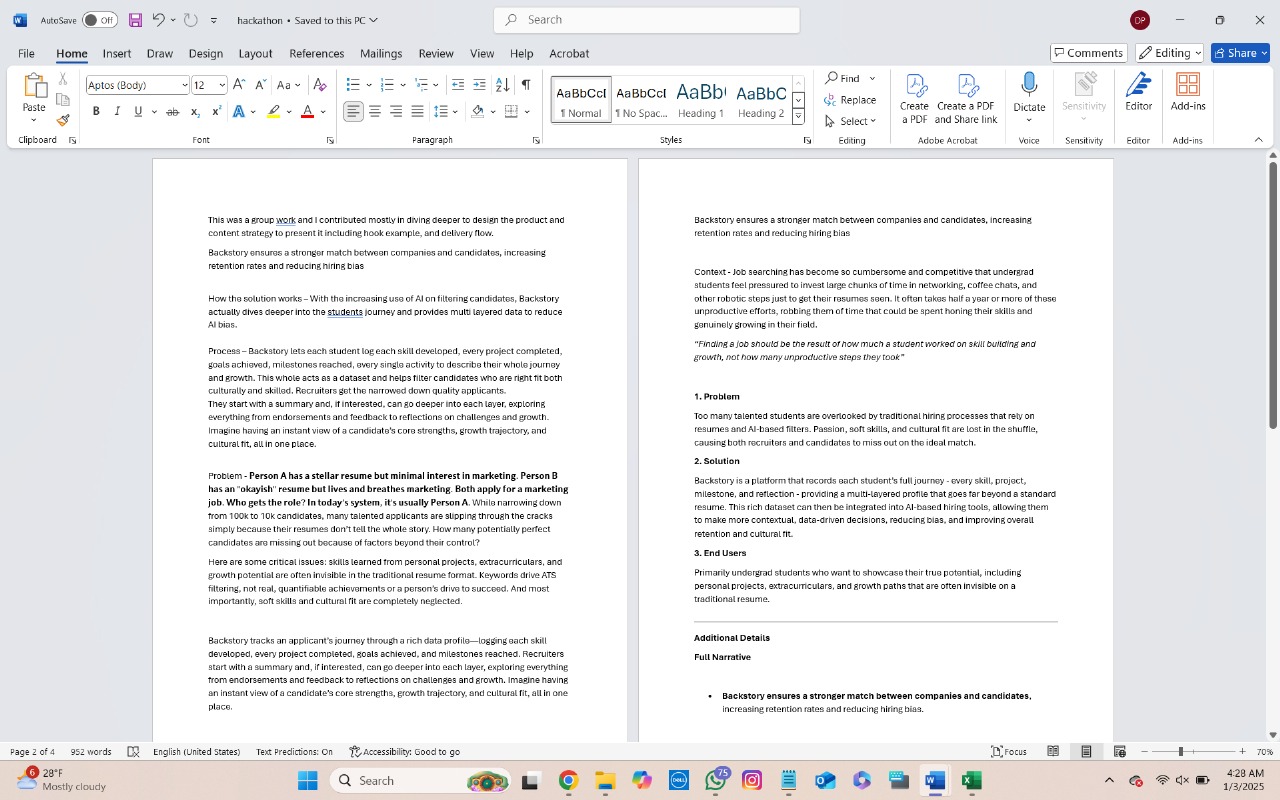Open the Insert ribbon tab
The image size is (1280, 800).
click(117, 54)
